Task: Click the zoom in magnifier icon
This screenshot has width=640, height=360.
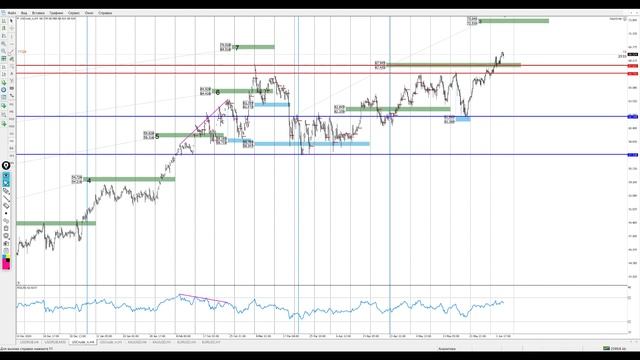Action: point(4,43)
